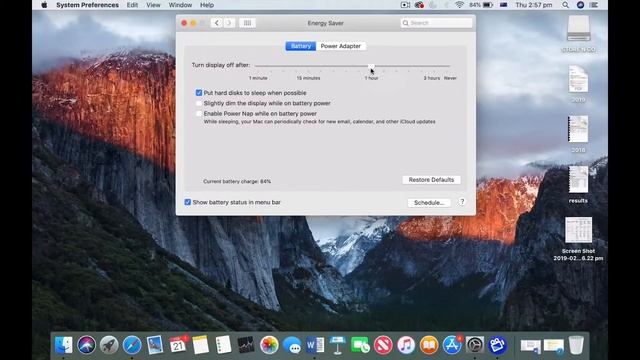640x360 pixels.
Task: Show all preferences grid button
Action: pyautogui.click(x=247, y=23)
